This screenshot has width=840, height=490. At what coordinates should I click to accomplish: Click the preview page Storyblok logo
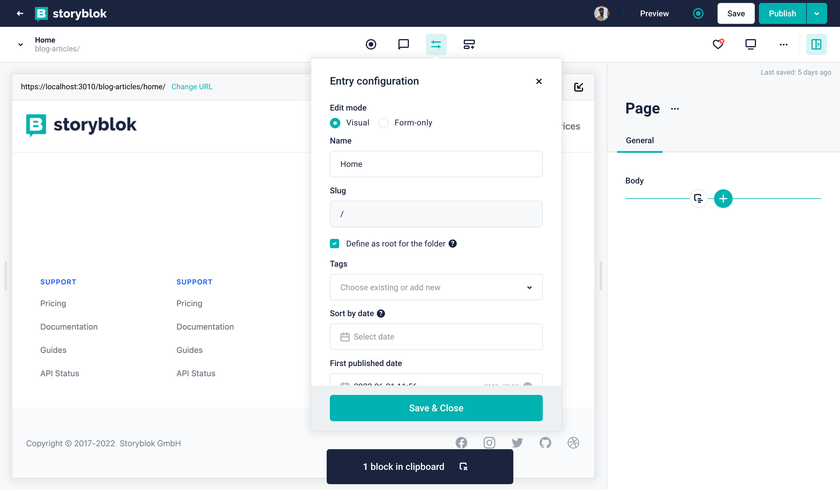point(81,125)
